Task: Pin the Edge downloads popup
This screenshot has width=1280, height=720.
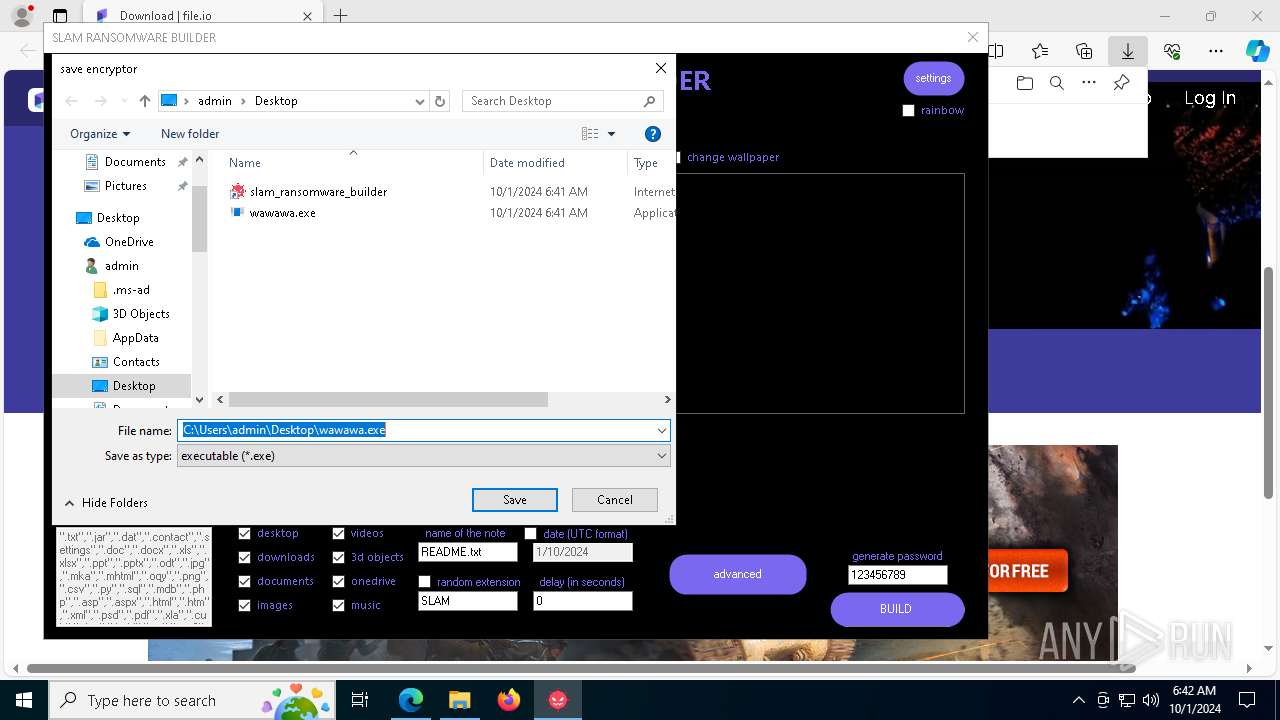Action: click(x=1122, y=83)
